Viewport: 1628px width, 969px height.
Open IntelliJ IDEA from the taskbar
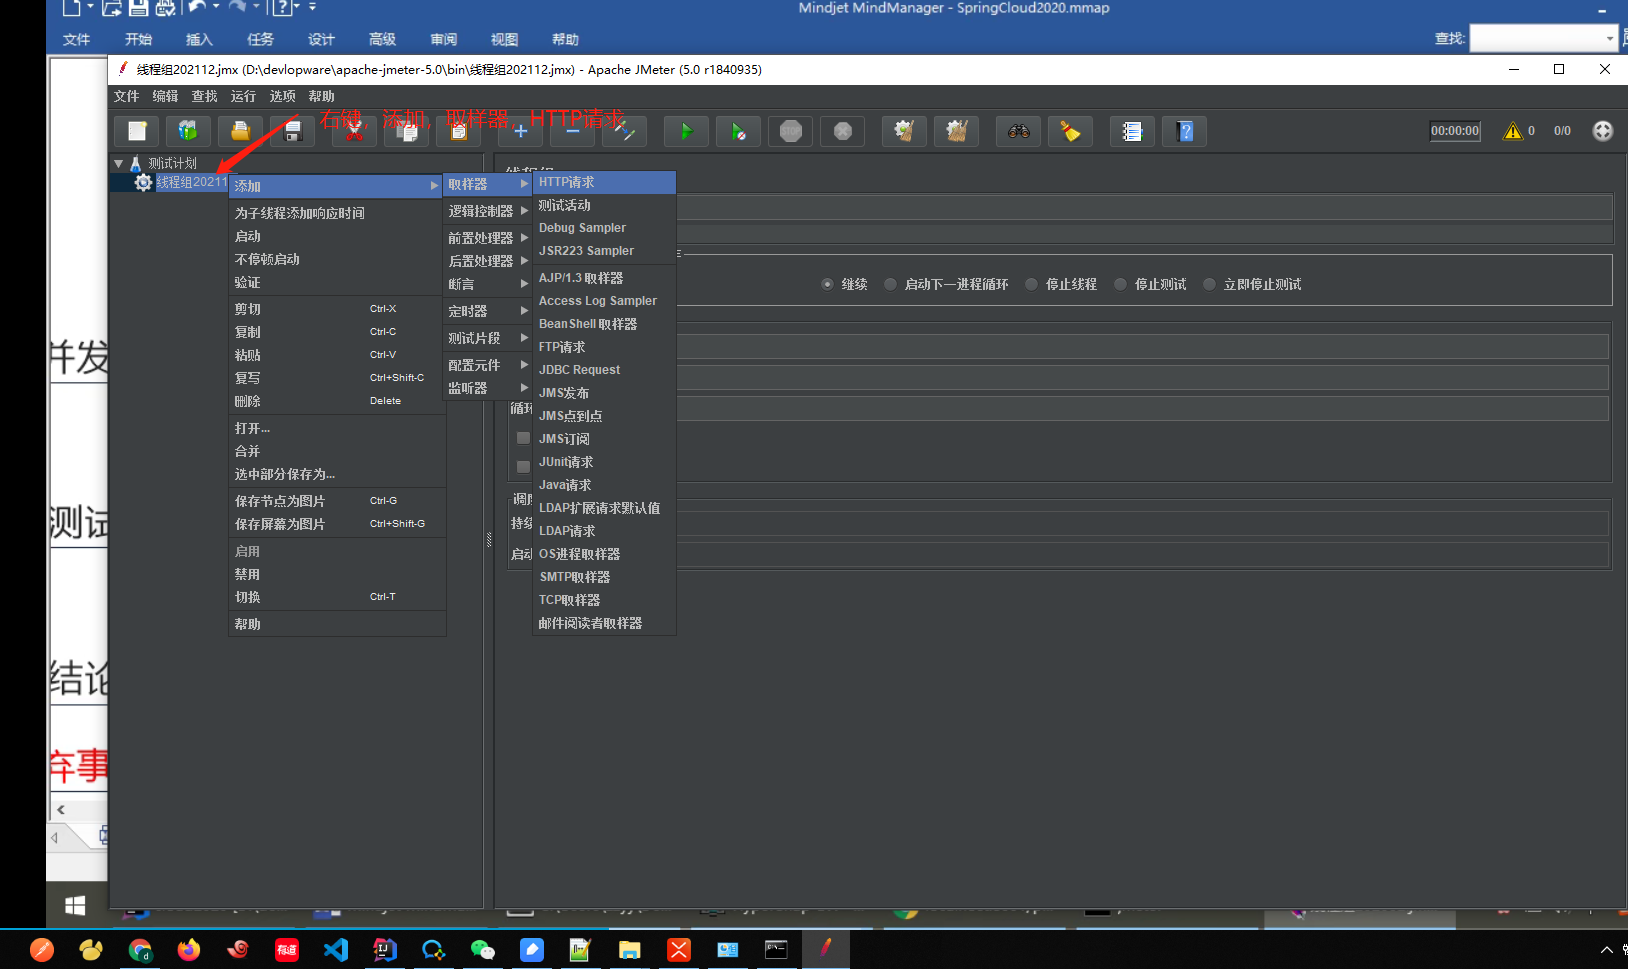point(385,949)
